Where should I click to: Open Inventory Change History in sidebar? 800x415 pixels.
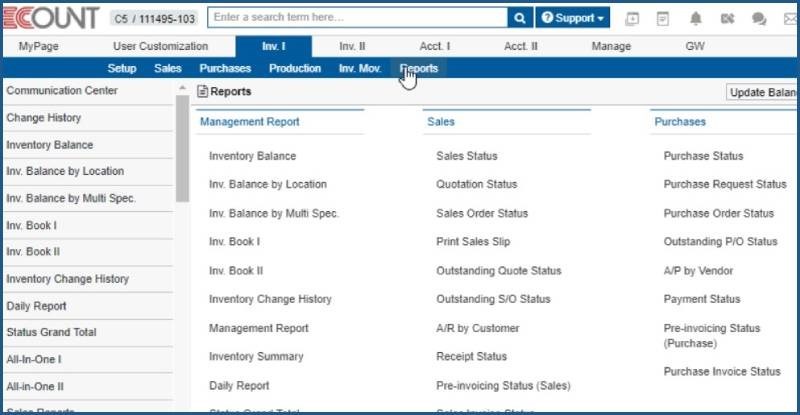pyautogui.click(x=67, y=279)
